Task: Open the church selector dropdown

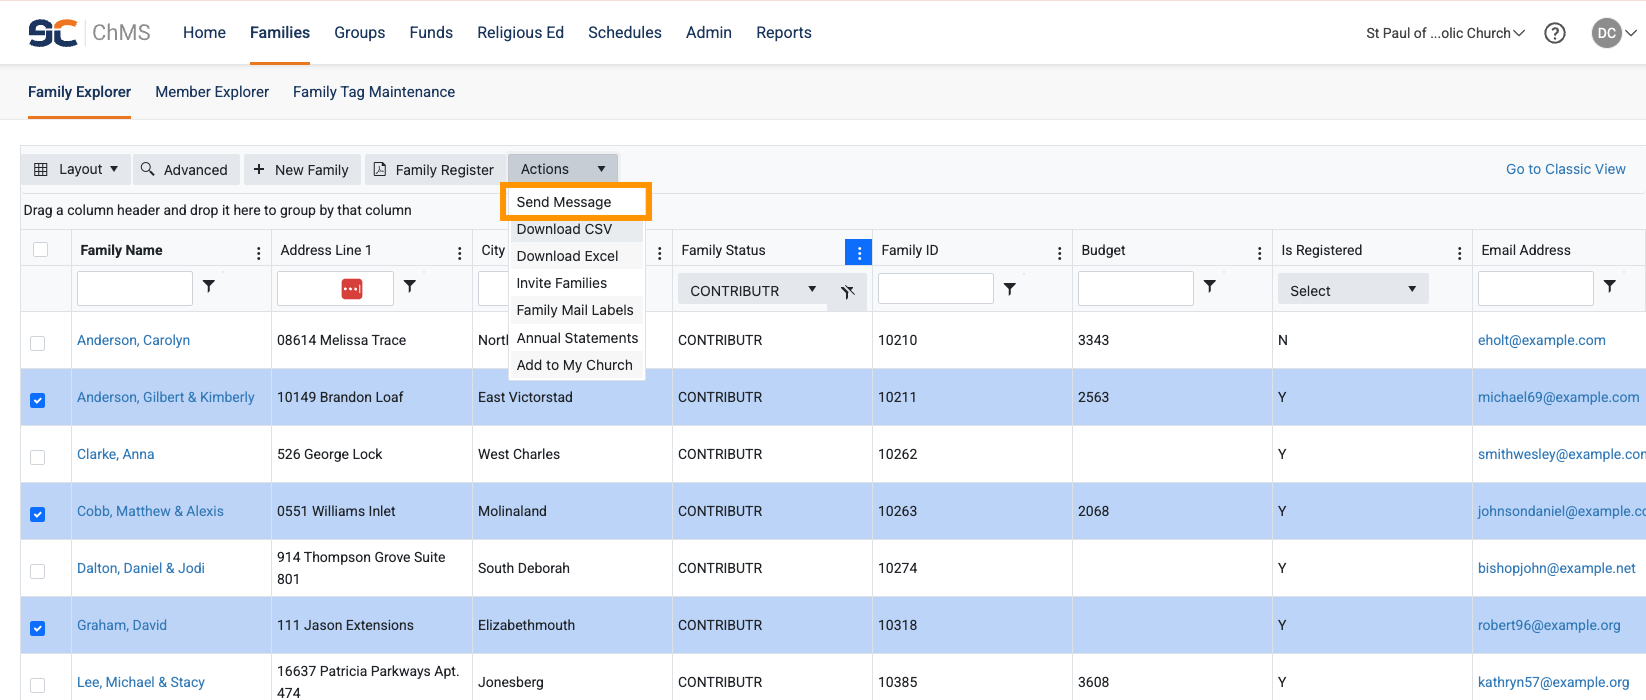Action: tap(1445, 33)
